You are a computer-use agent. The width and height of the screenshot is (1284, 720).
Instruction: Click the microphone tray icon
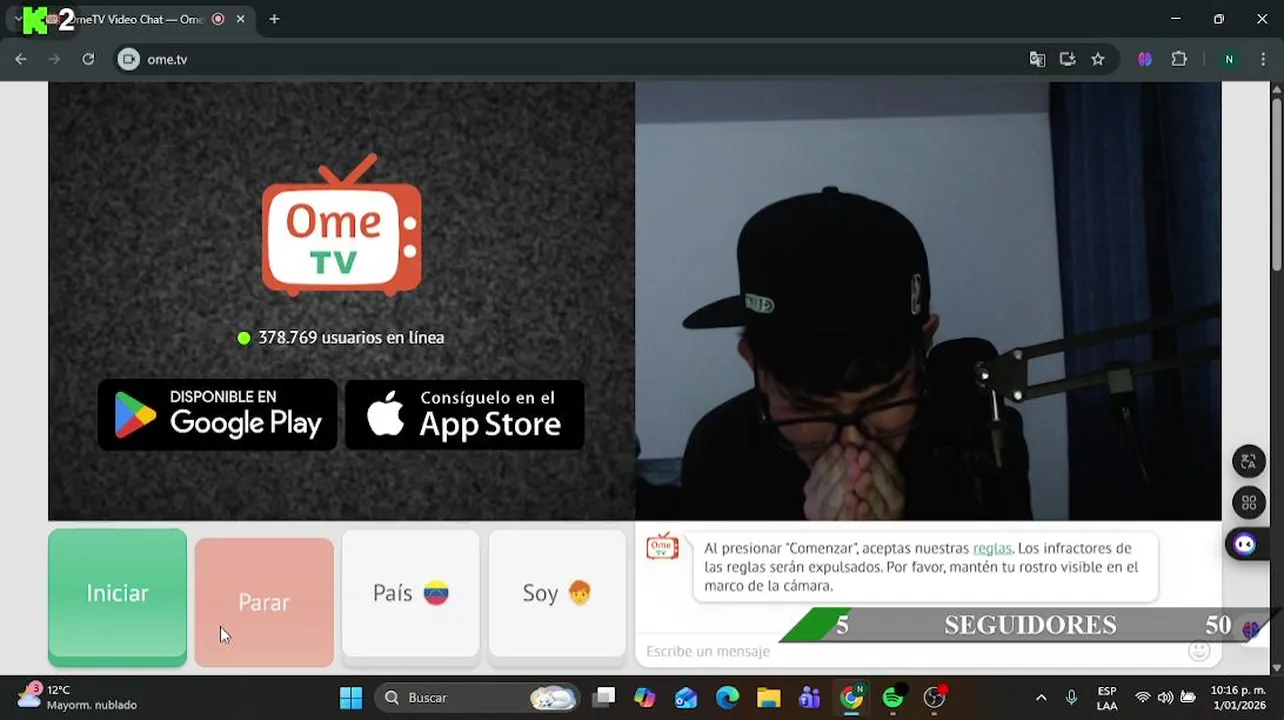coord(1071,698)
